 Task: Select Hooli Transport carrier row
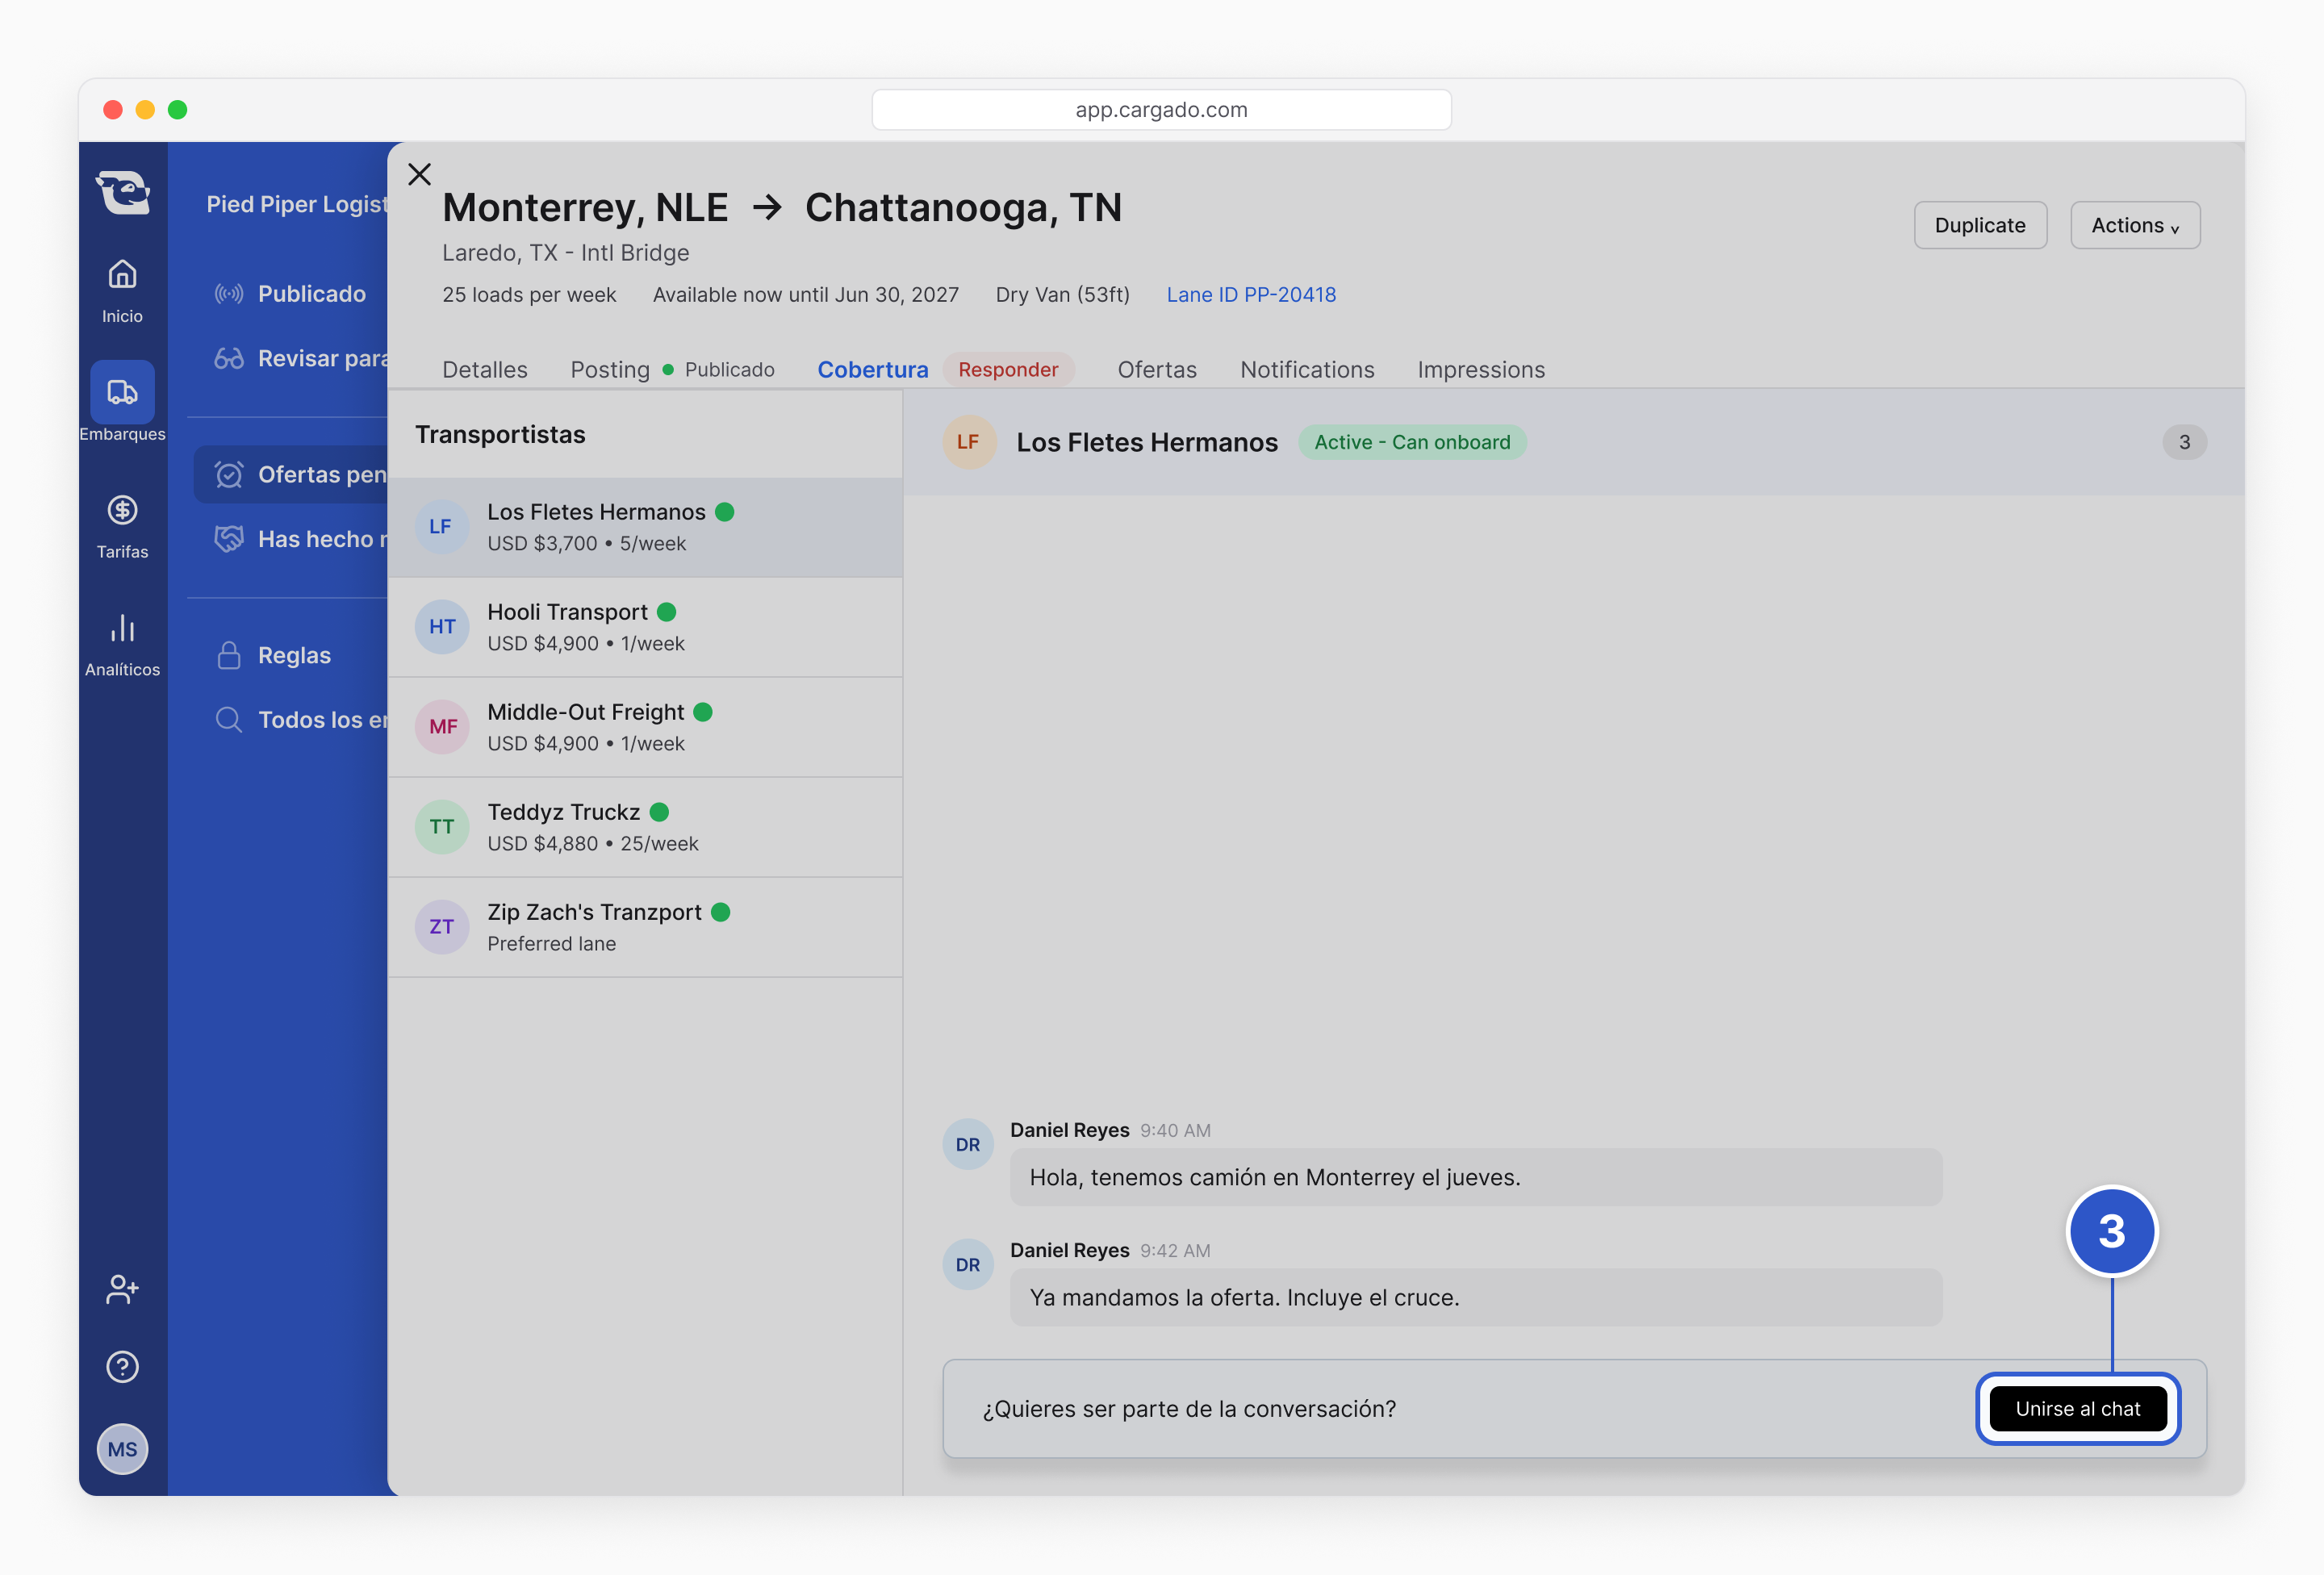pos(645,627)
